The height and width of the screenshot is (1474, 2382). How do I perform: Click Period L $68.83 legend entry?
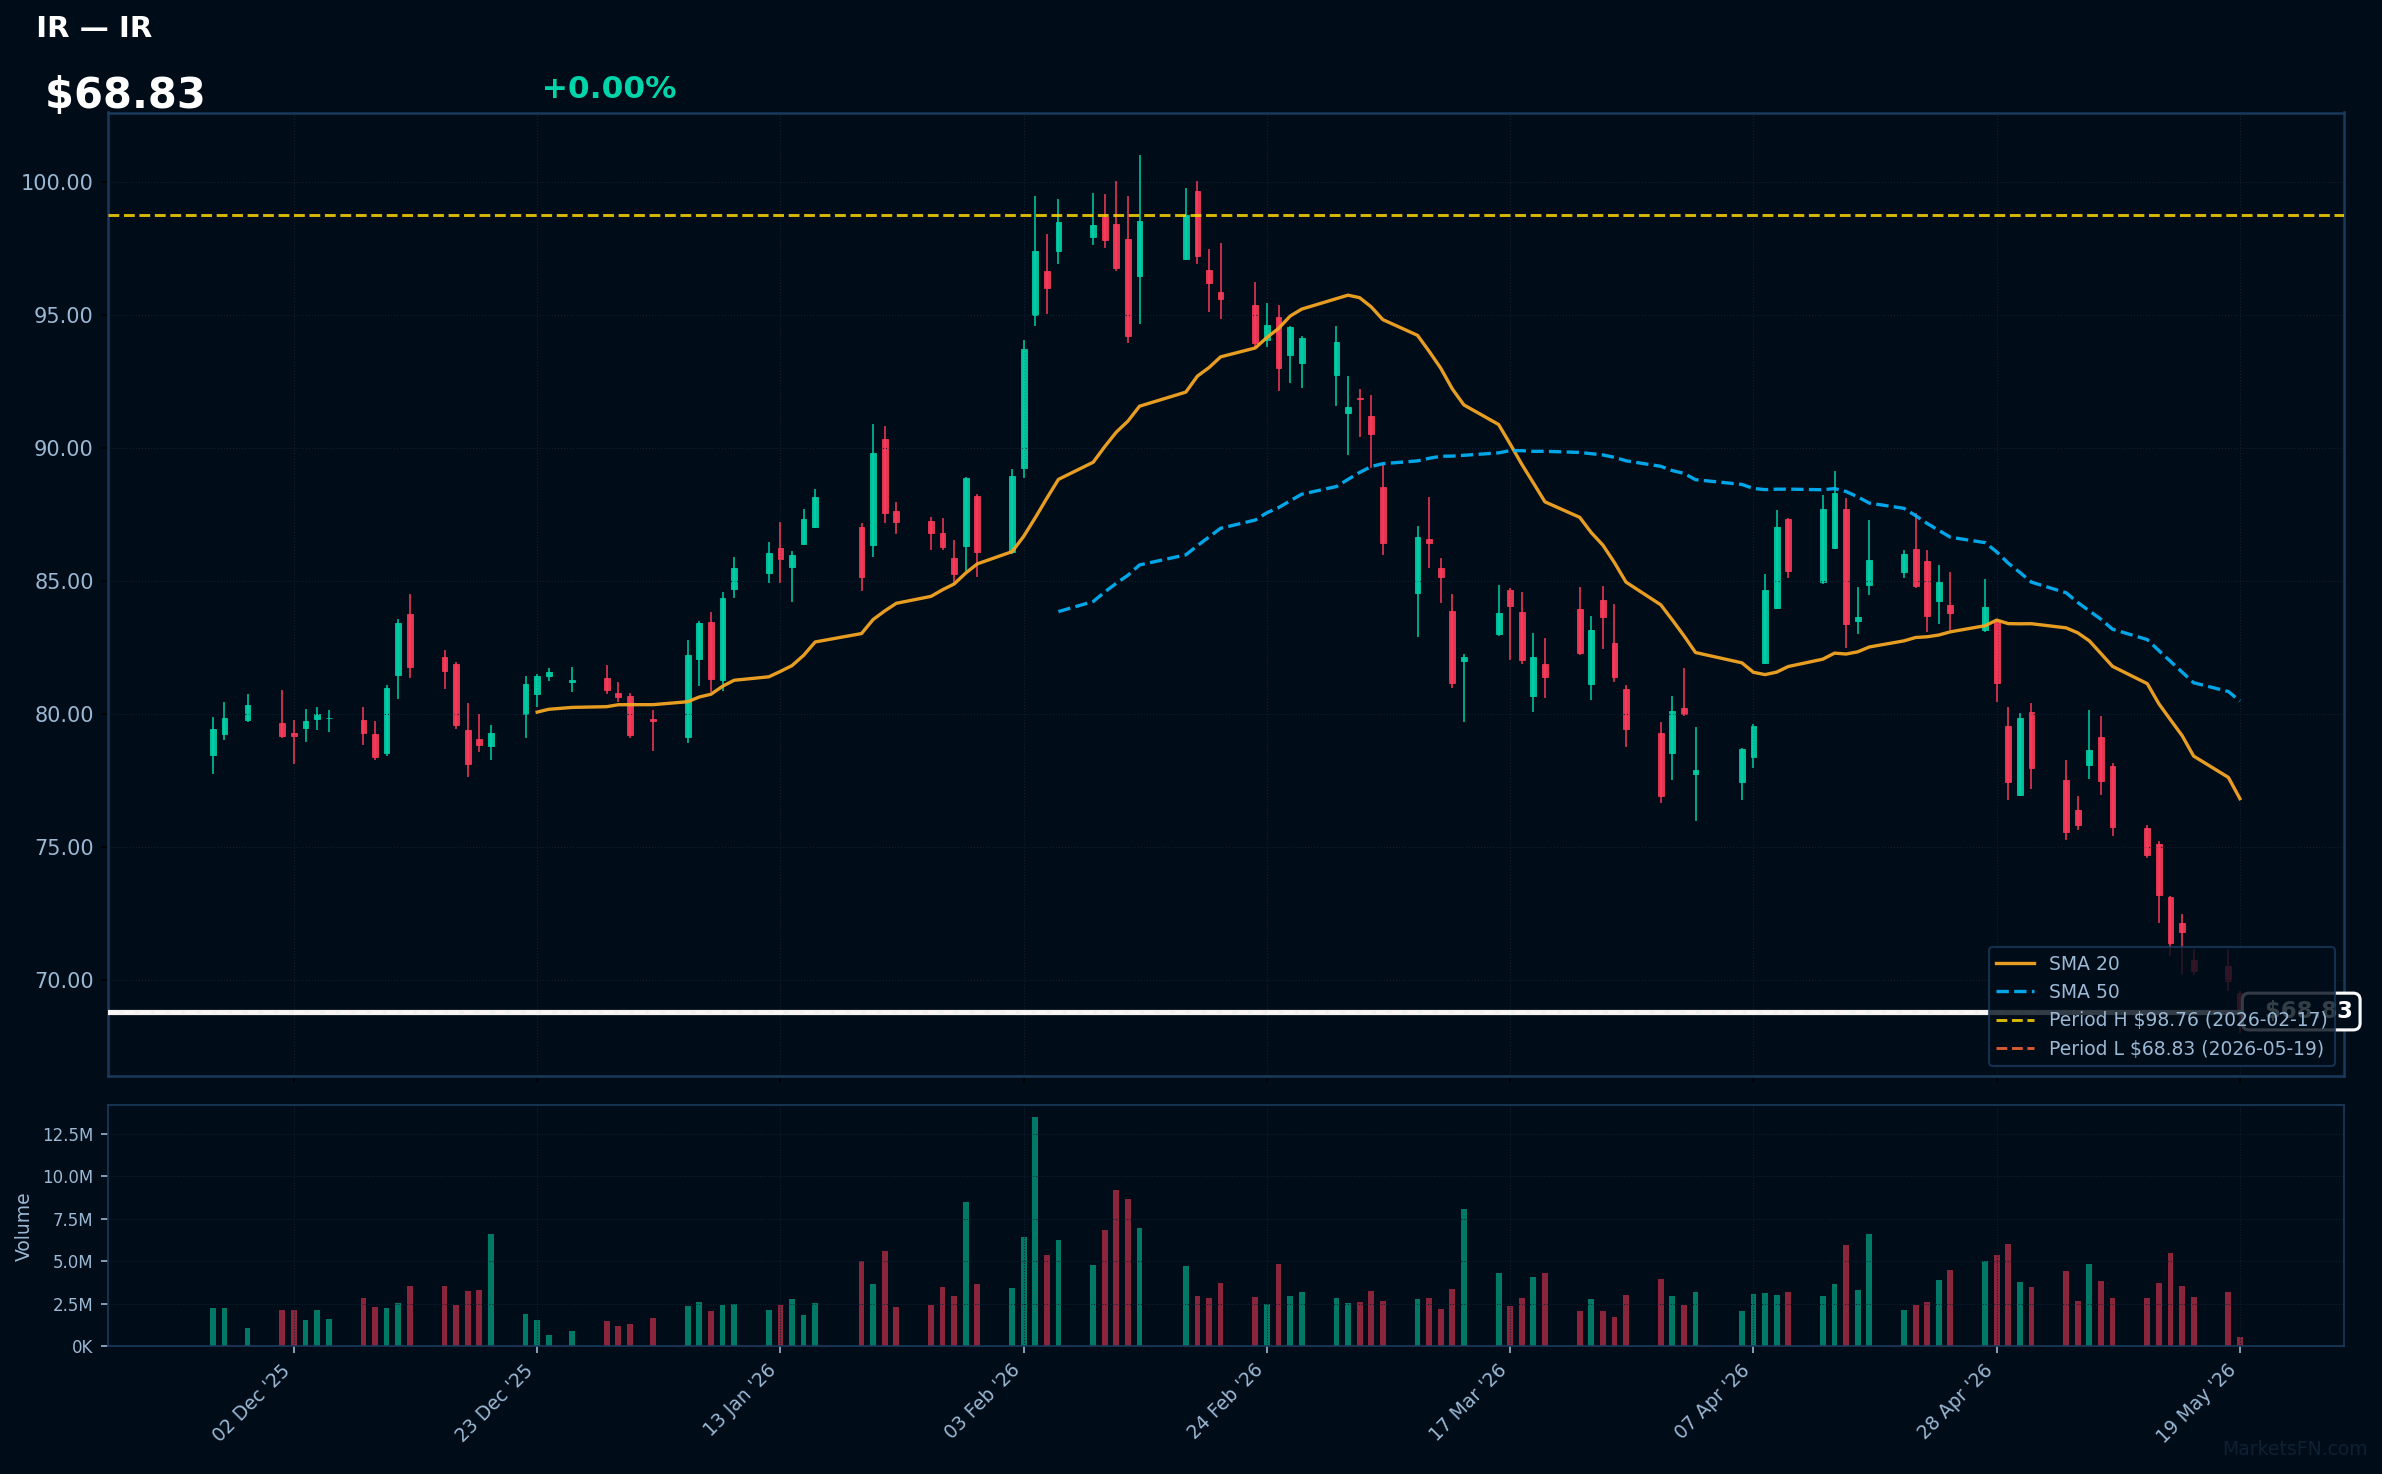(2160, 1048)
